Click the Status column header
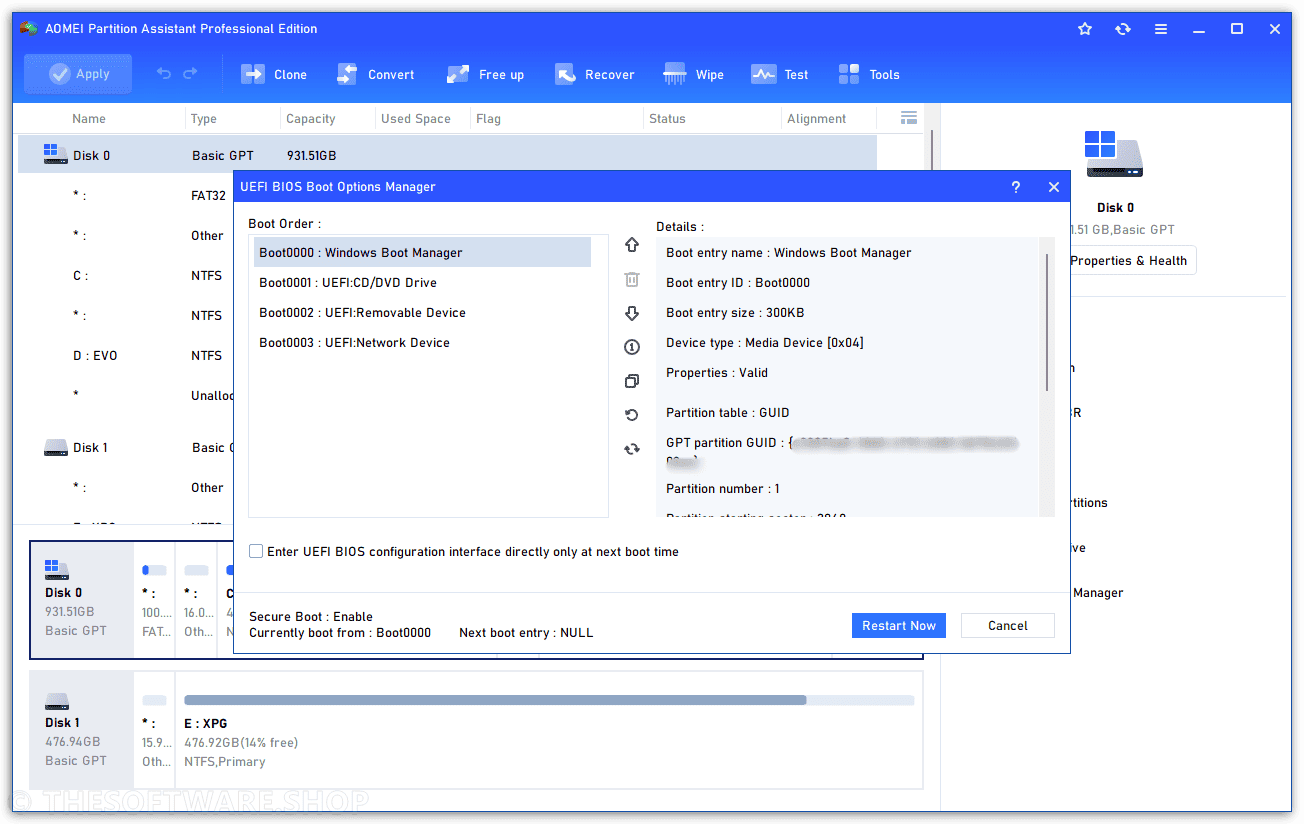1304x824 pixels. coord(667,118)
